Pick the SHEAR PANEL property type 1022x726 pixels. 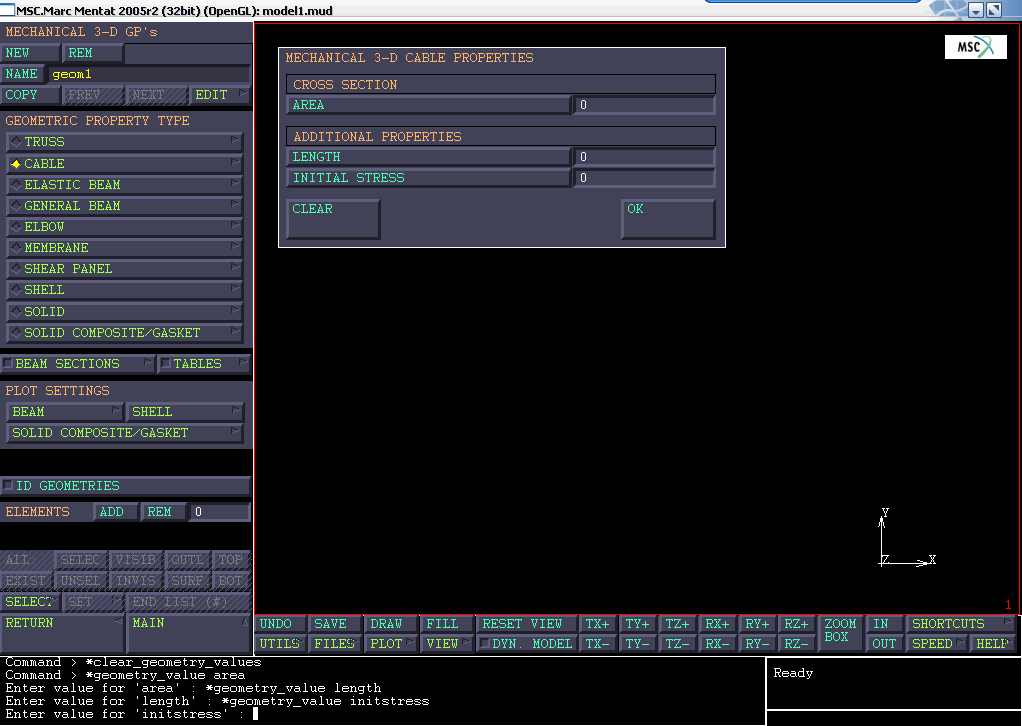[124, 269]
